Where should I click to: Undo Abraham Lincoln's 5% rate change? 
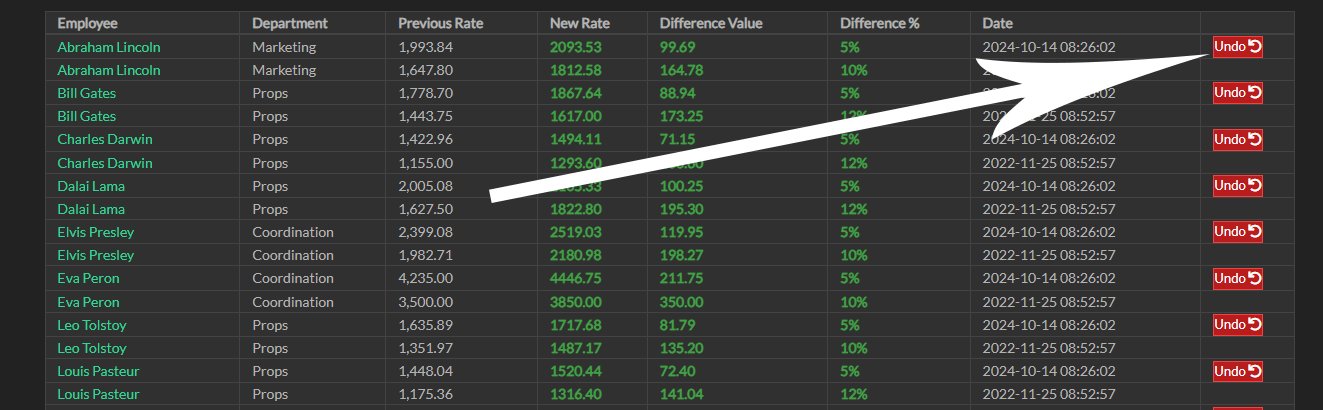click(1237, 47)
